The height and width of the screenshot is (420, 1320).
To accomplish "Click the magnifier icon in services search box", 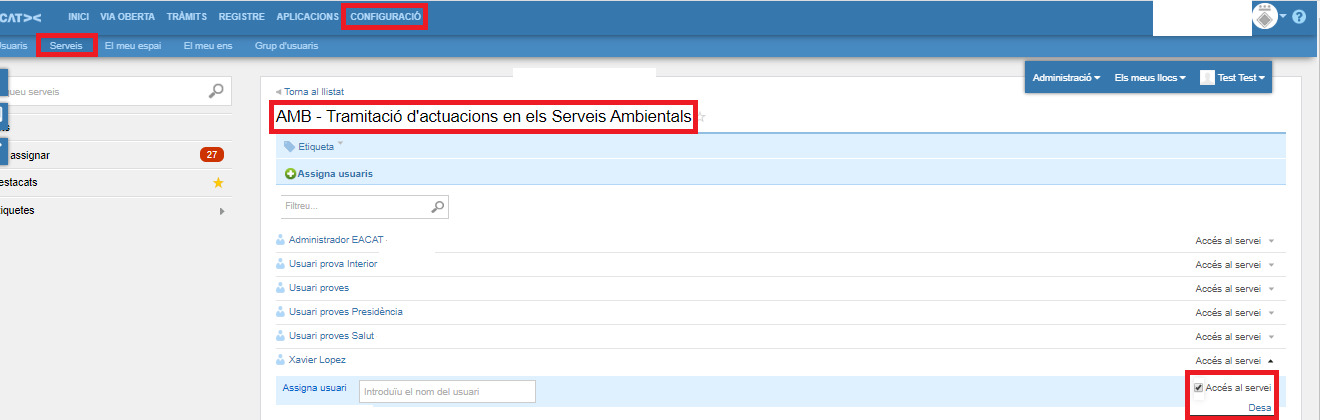I will 216,91.
